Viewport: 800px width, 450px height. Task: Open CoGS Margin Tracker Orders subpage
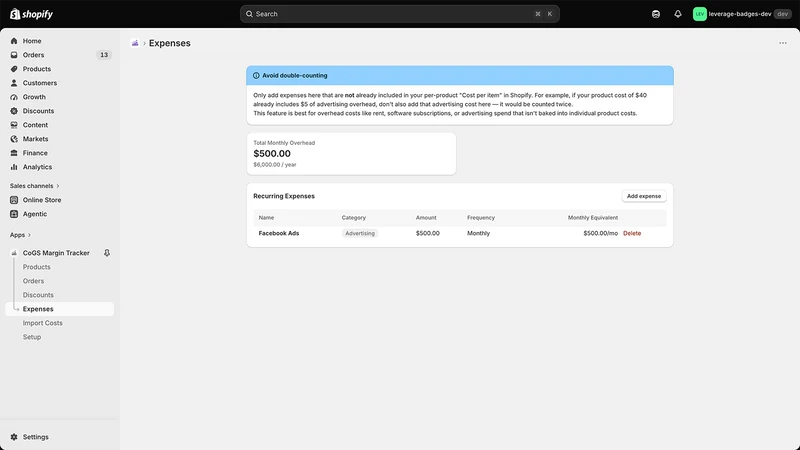pyautogui.click(x=33, y=281)
